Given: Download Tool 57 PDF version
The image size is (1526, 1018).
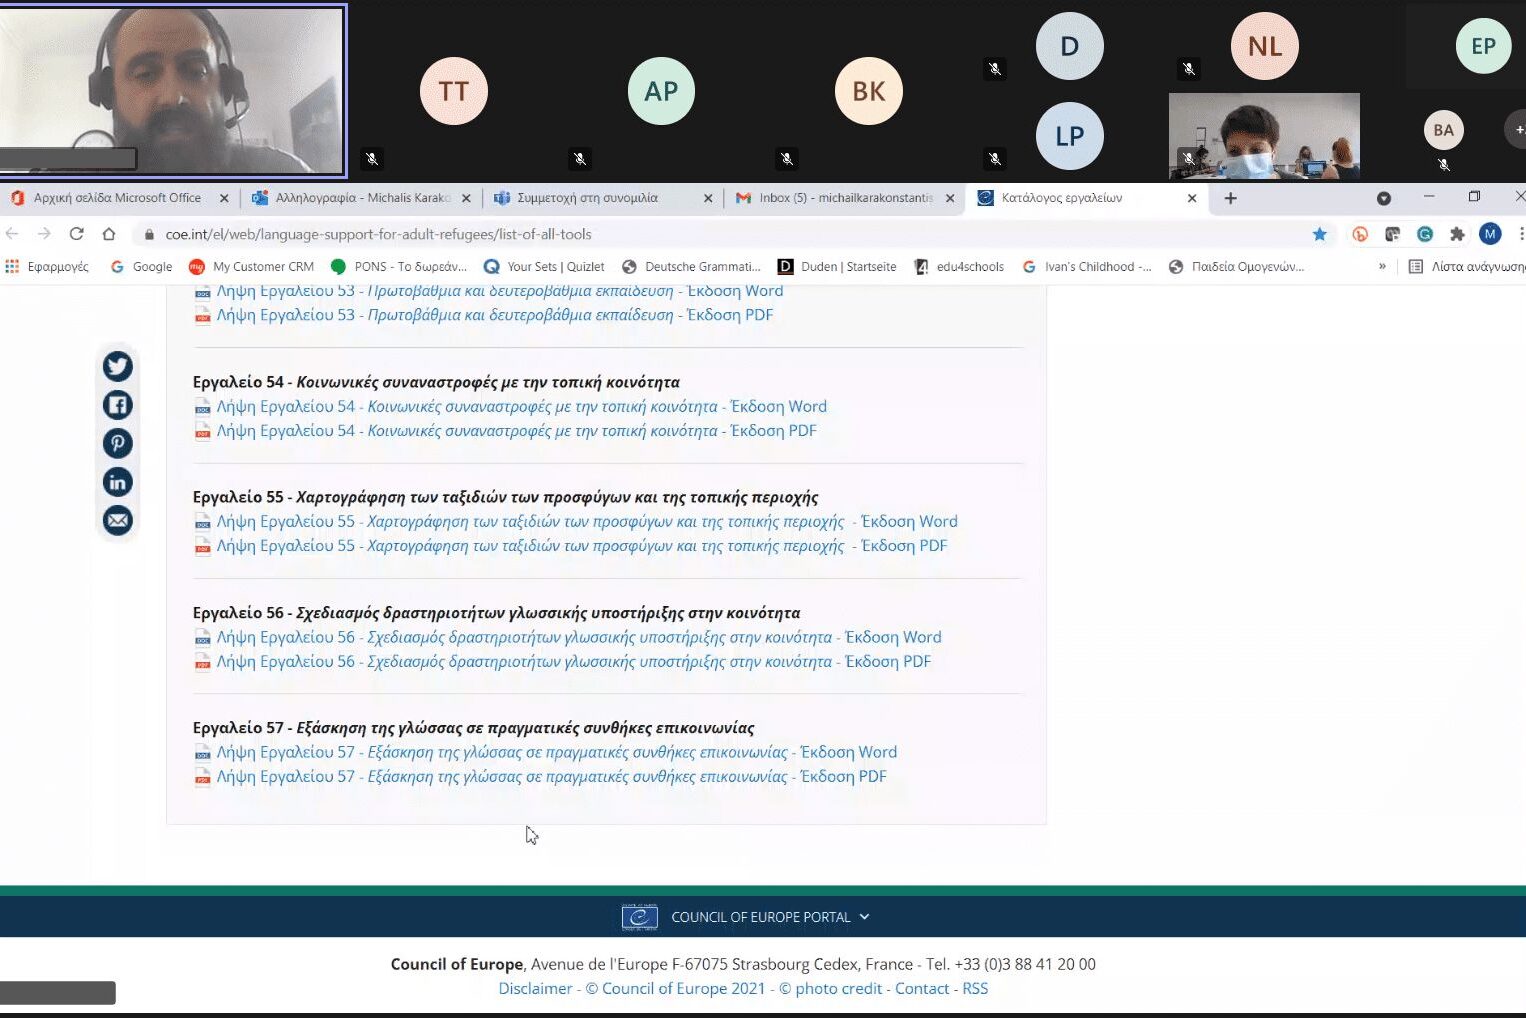Looking at the screenshot, I should (551, 777).
